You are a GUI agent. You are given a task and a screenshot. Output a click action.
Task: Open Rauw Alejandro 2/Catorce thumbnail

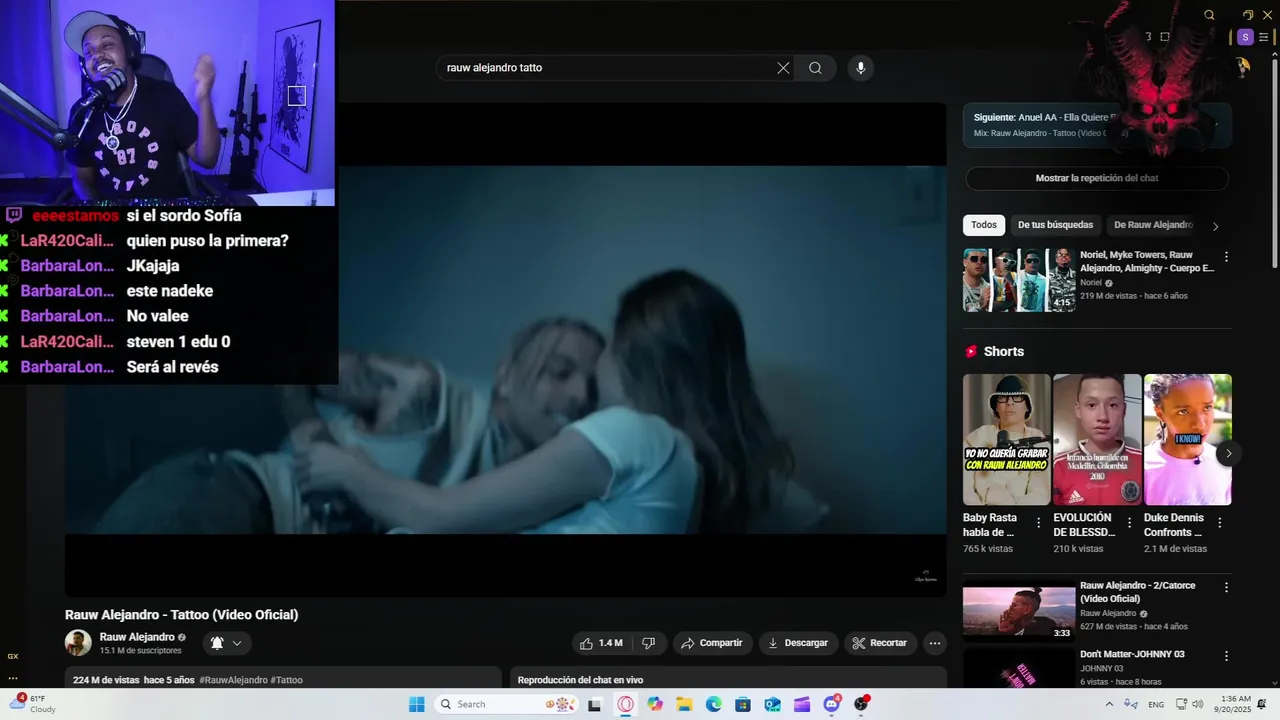coord(1019,611)
